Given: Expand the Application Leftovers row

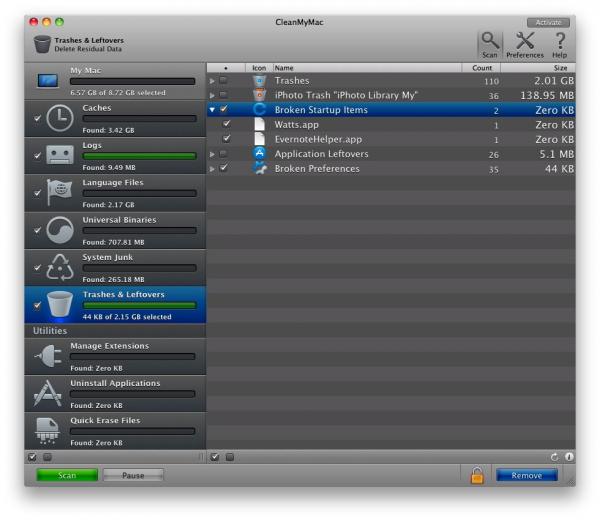Looking at the screenshot, I should (212, 154).
